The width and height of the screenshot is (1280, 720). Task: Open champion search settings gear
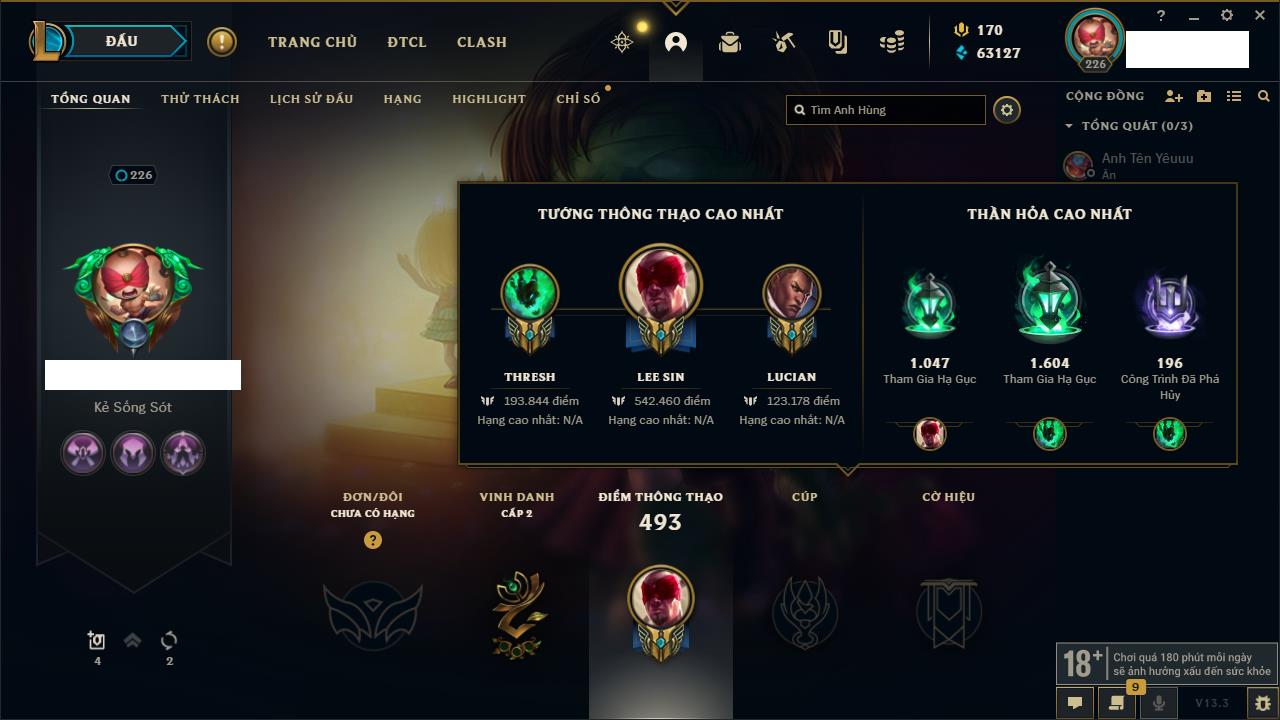pyautogui.click(x=1007, y=110)
